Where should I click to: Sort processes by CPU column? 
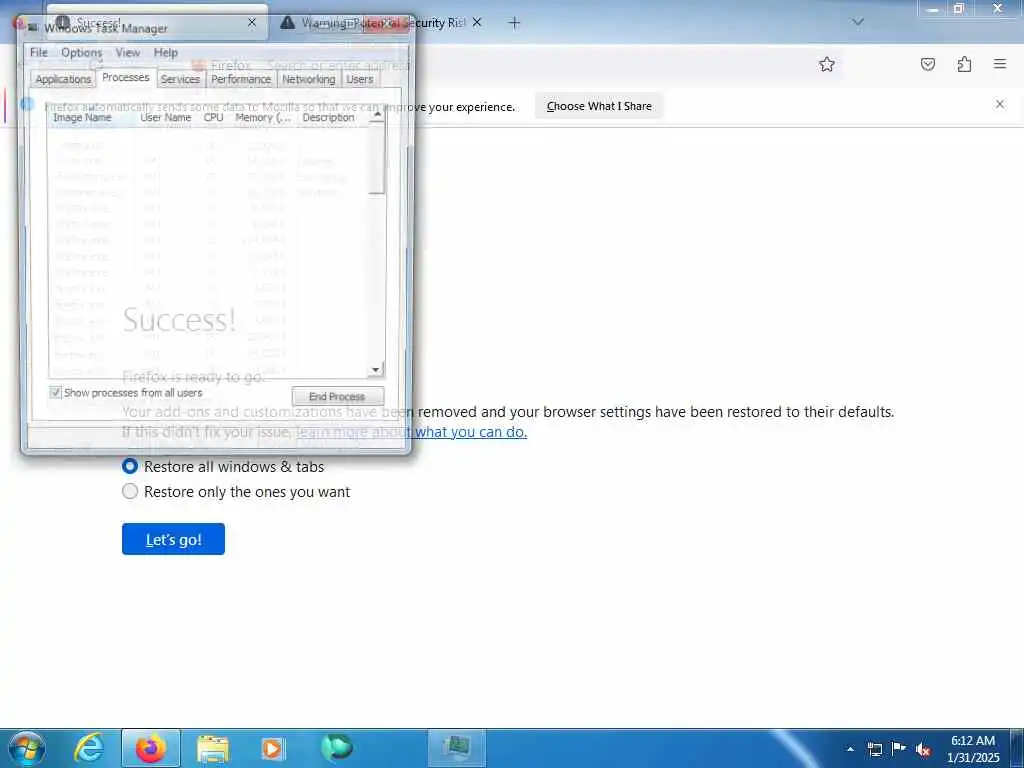point(214,118)
